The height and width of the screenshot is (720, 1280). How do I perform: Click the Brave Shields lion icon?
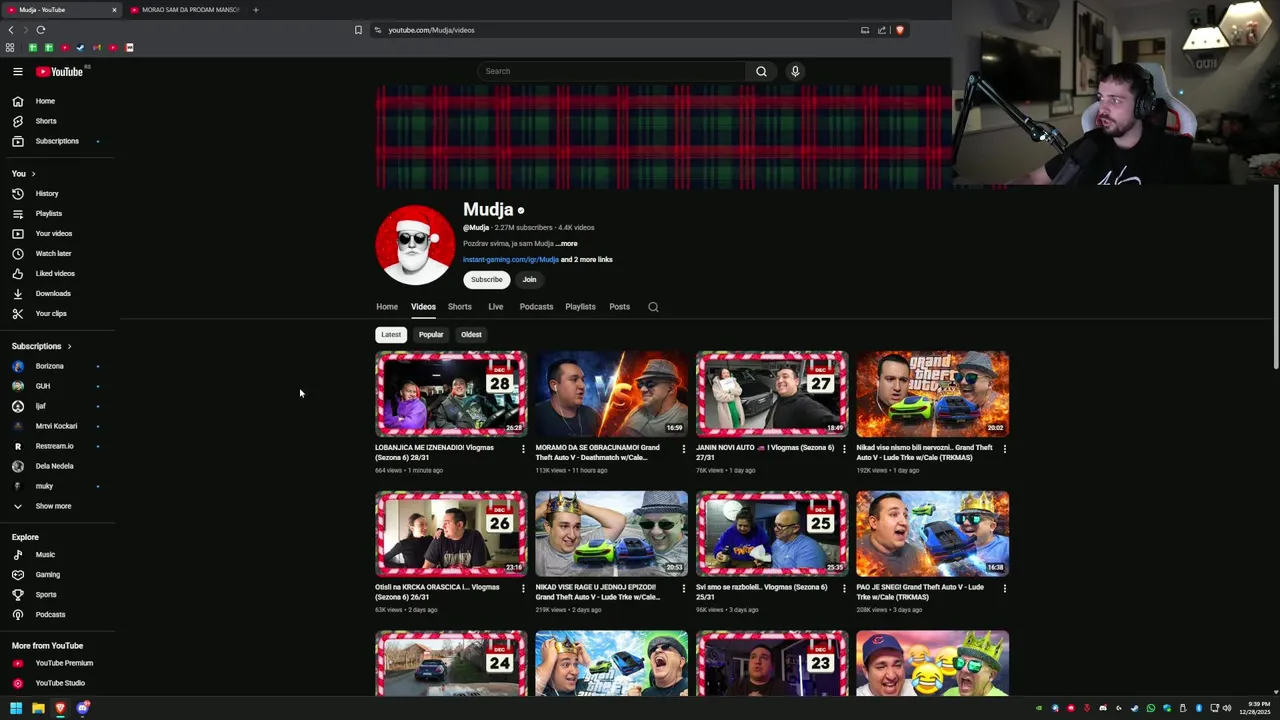click(x=899, y=30)
